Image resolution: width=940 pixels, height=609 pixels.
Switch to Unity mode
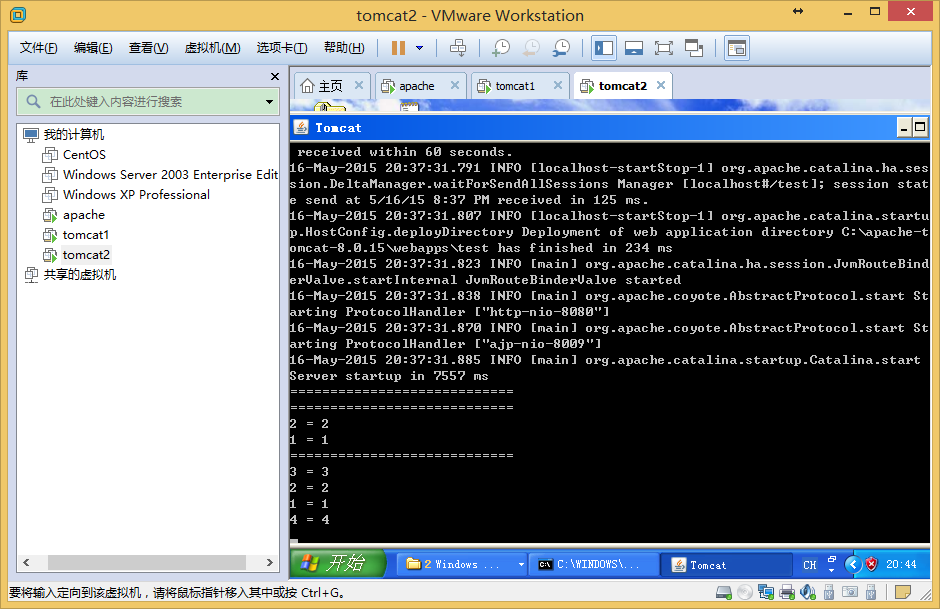point(694,48)
